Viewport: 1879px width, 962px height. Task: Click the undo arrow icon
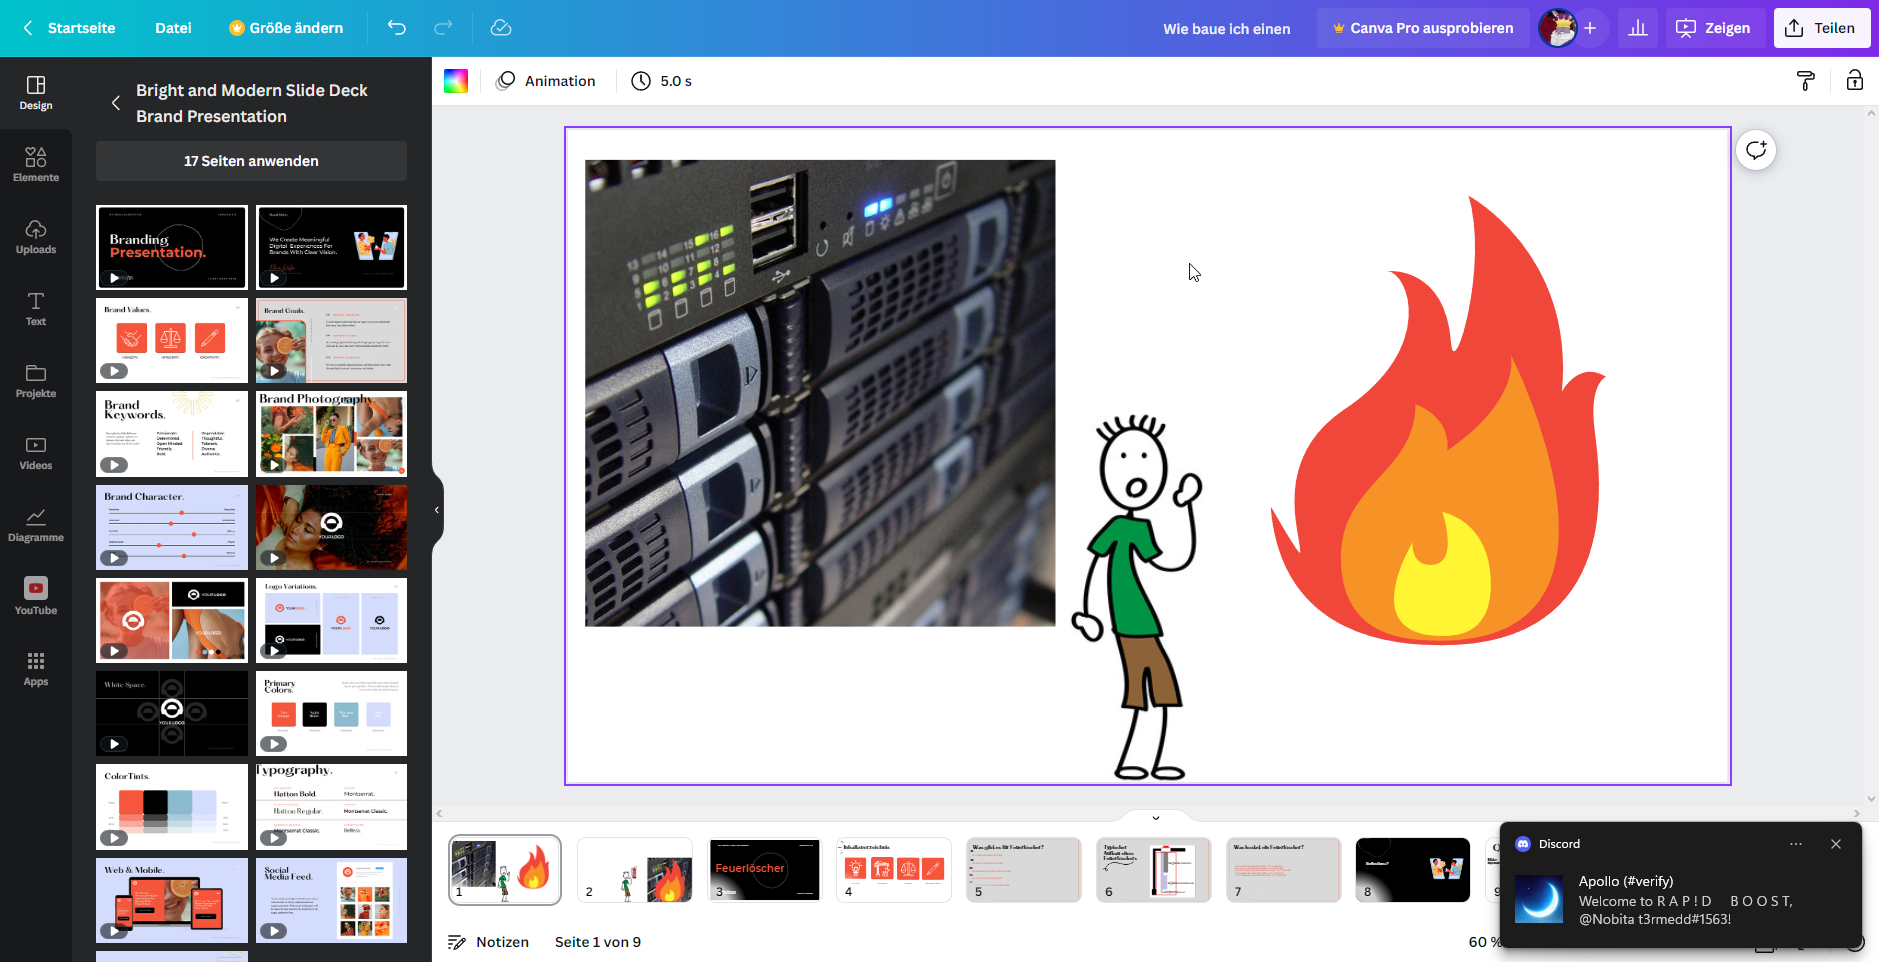tap(397, 28)
